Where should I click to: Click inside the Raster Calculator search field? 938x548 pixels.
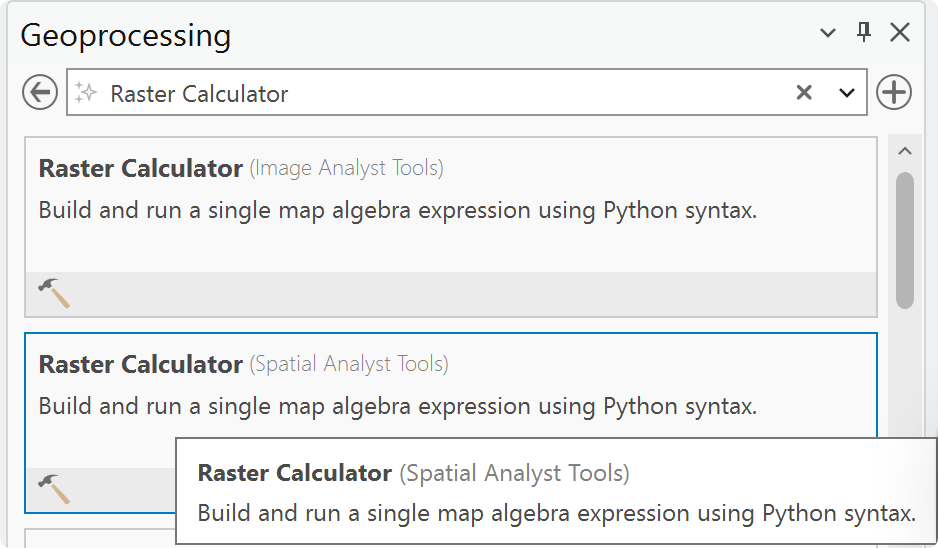pyautogui.click(x=443, y=93)
